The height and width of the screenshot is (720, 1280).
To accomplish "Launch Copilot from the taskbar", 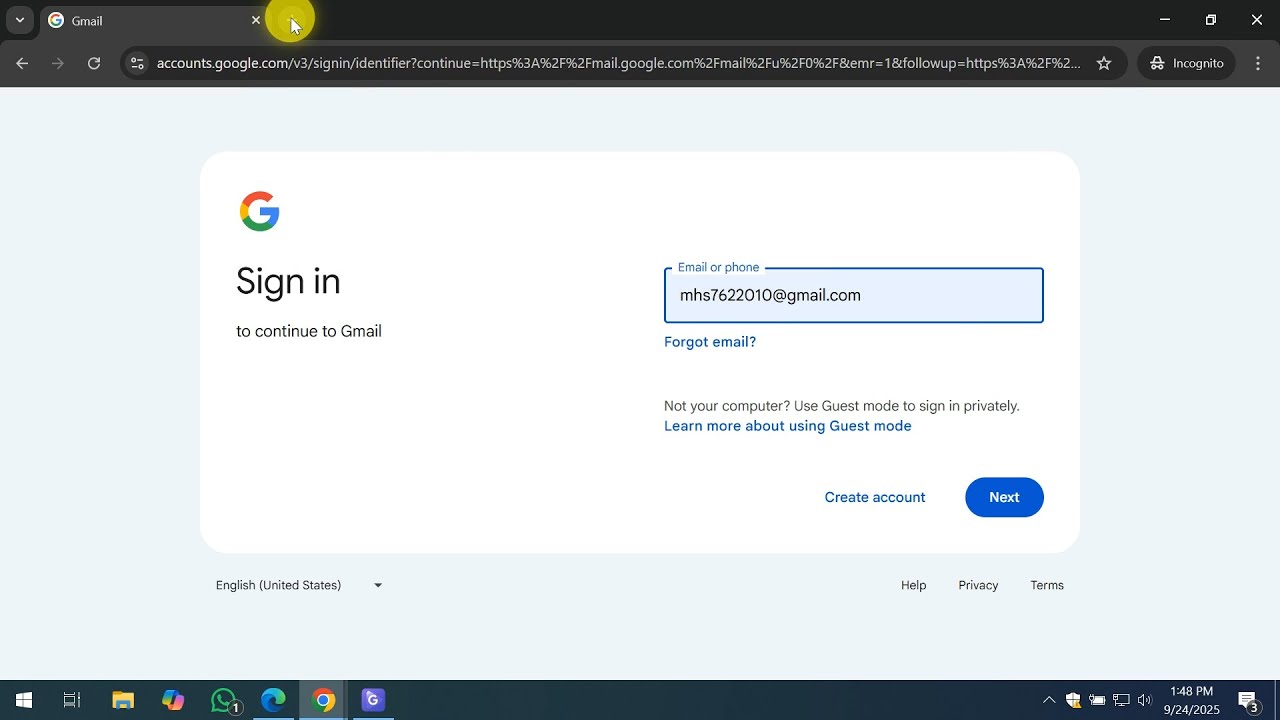I will point(173,700).
